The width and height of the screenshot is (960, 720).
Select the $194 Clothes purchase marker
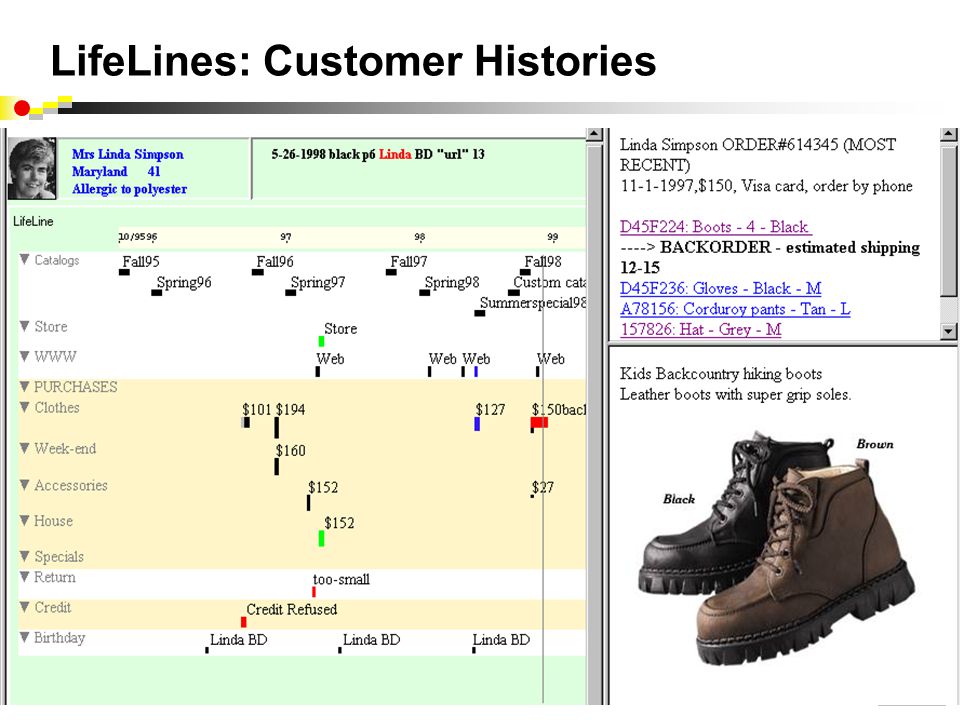click(277, 427)
